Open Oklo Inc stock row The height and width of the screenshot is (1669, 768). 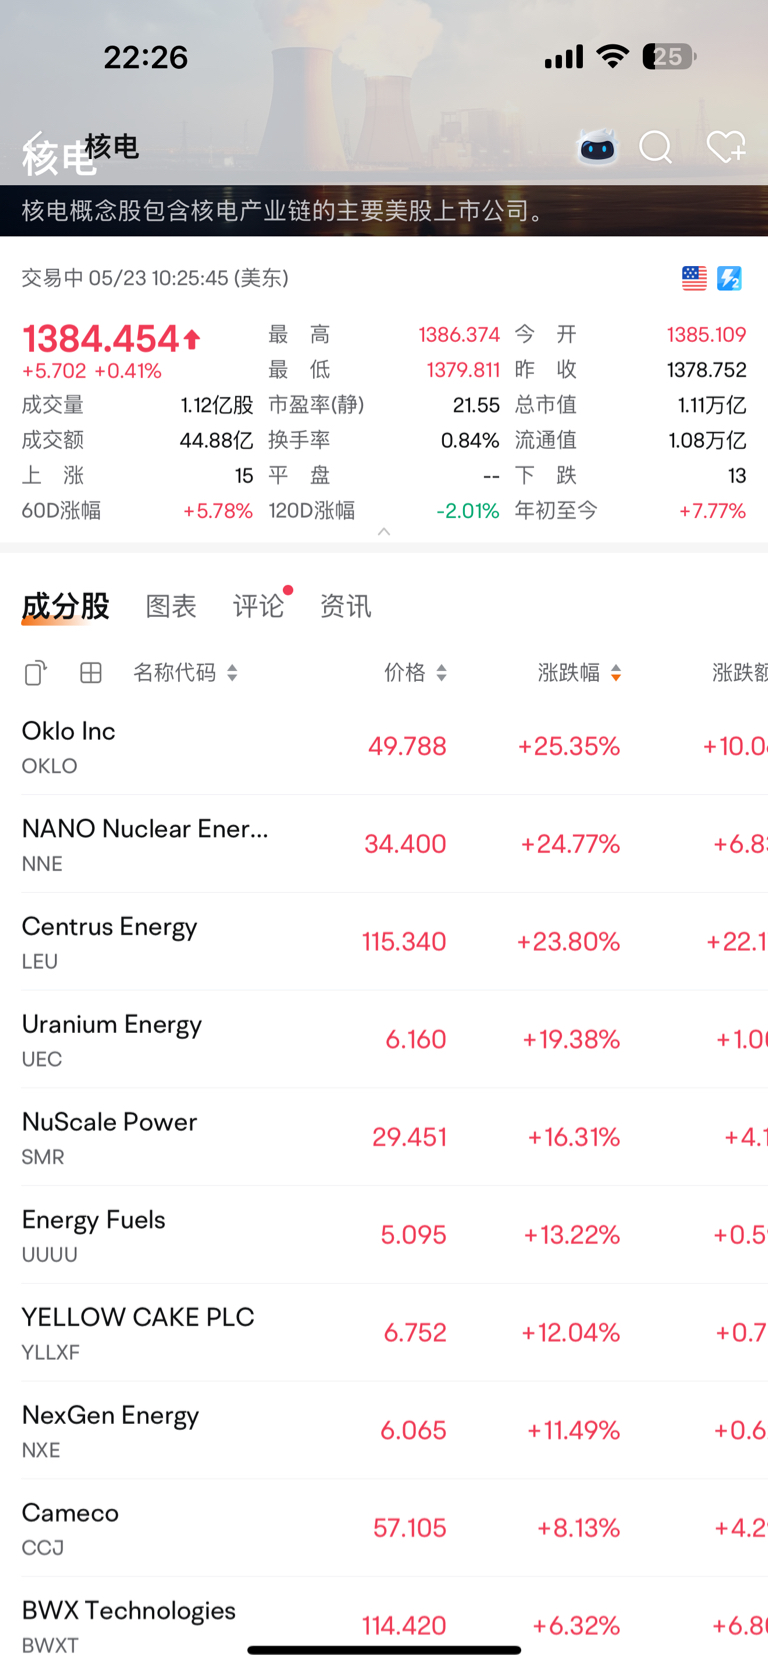point(384,747)
